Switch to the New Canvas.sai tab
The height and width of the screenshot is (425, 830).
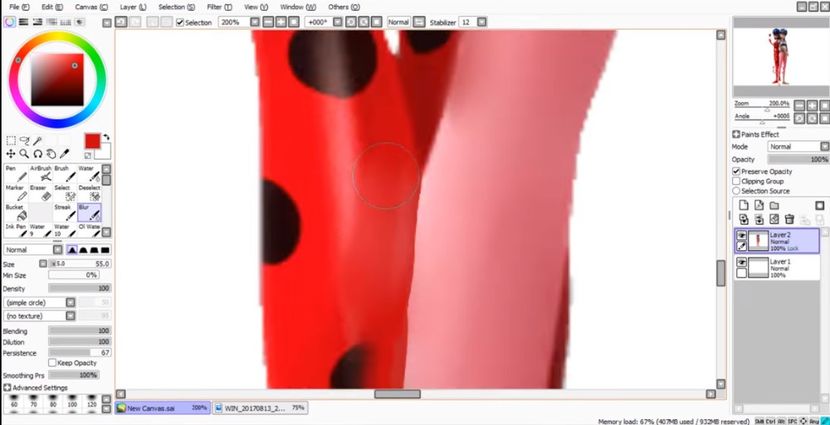tap(163, 408)
